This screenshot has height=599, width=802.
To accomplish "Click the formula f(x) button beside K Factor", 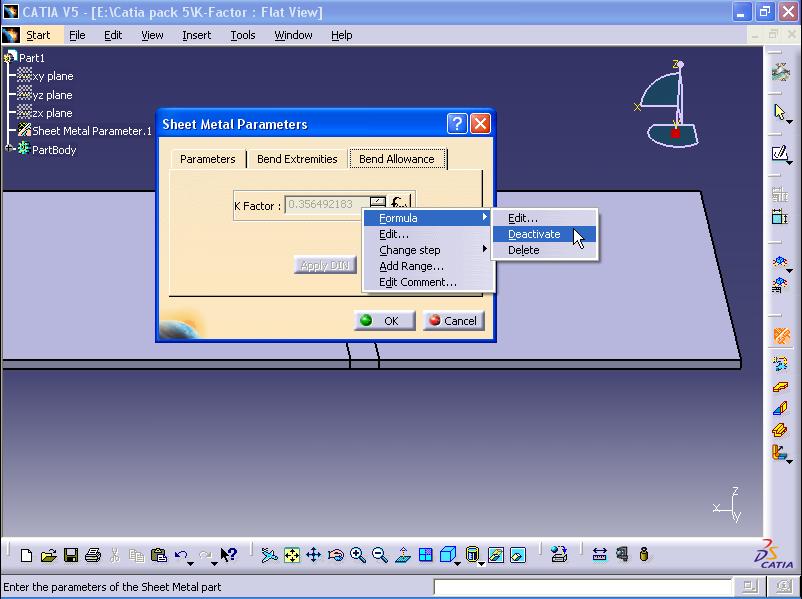I will point(399,204).
